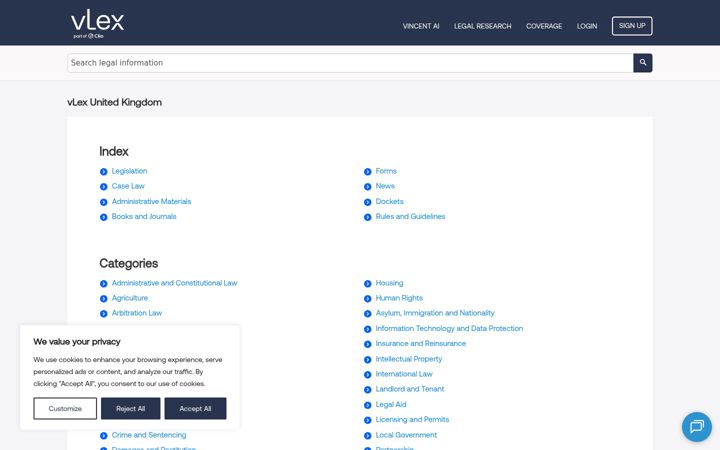Screen dimensions: 720x450
Task: Open the chat widget bubble
Action: (x=697, y=427)
